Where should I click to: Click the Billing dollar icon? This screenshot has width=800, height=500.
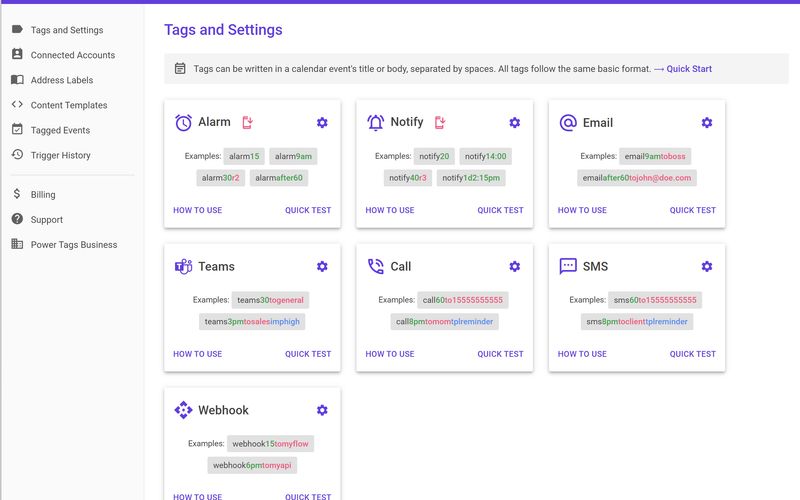coord(17,194)
